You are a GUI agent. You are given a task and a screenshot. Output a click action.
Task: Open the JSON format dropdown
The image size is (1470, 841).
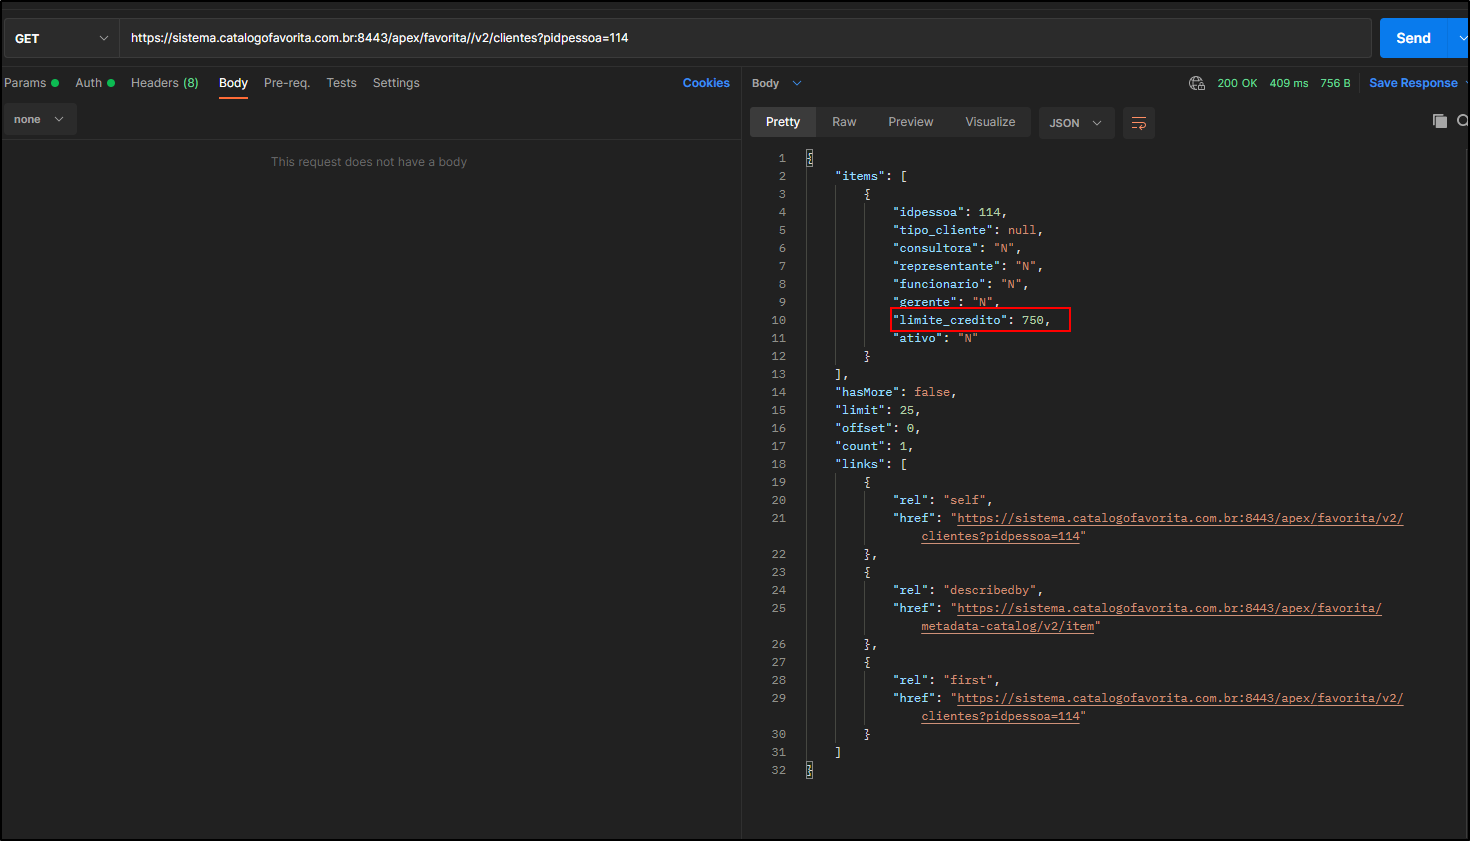pyautogui.click(x=1075, y=123)
